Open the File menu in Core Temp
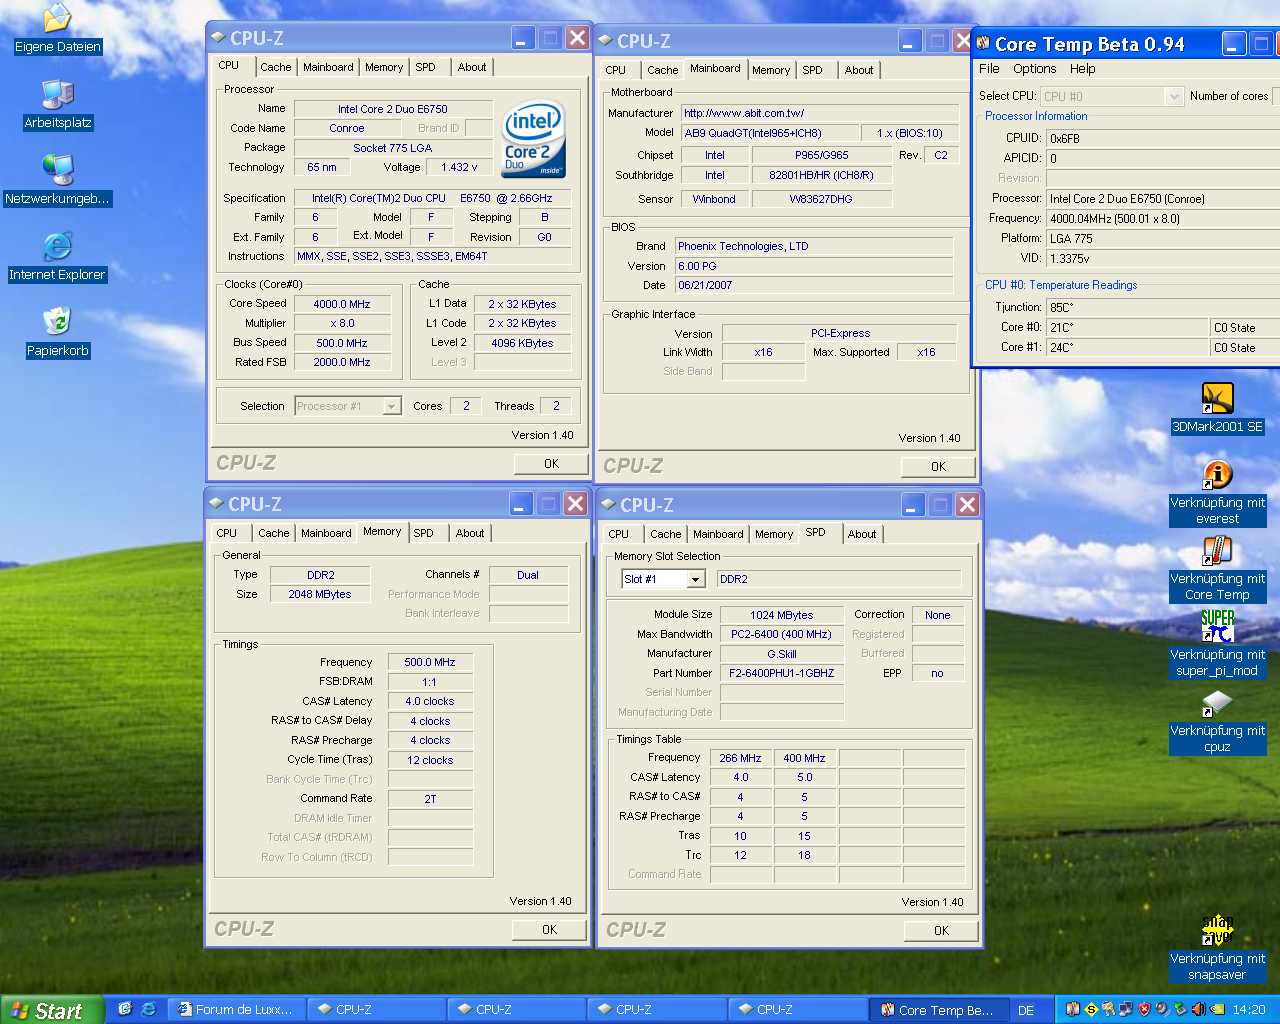 (989, 69)
